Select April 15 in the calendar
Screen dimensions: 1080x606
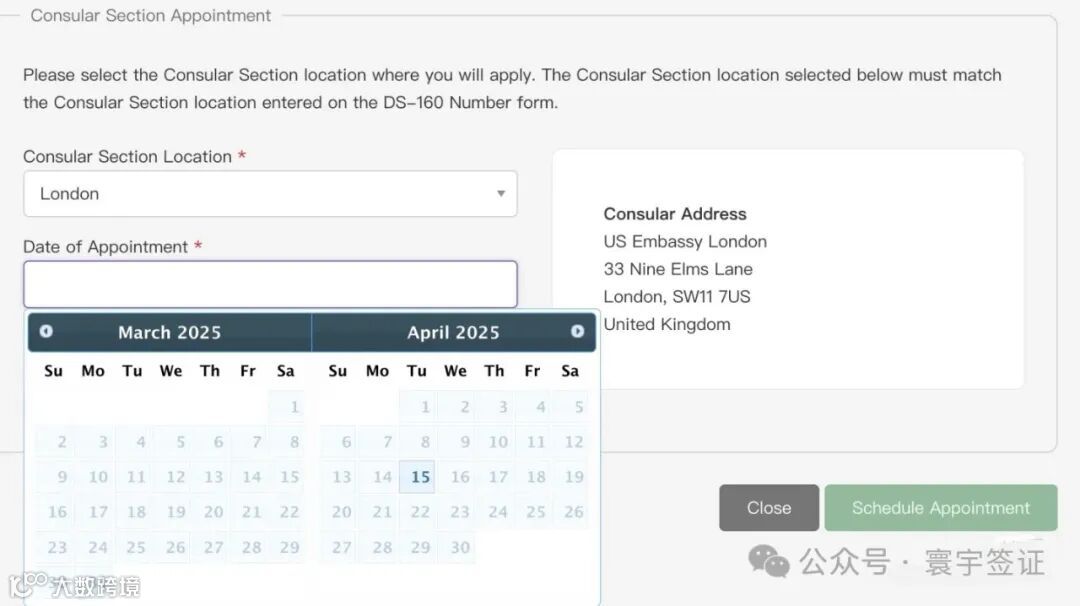(419, 477)
